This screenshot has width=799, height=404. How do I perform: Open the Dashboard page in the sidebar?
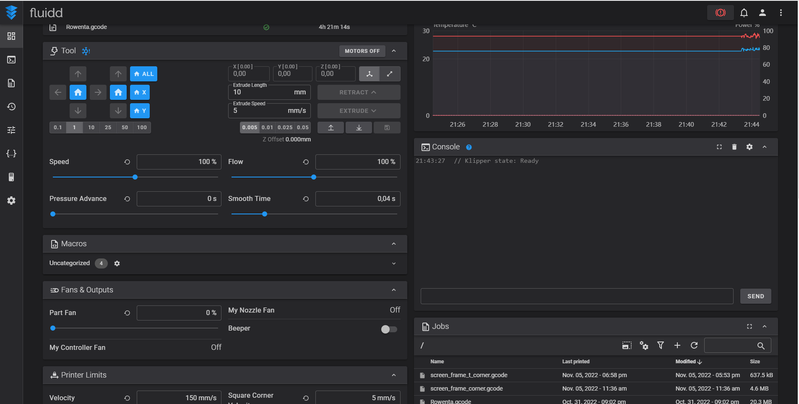(x=11, y=36)
